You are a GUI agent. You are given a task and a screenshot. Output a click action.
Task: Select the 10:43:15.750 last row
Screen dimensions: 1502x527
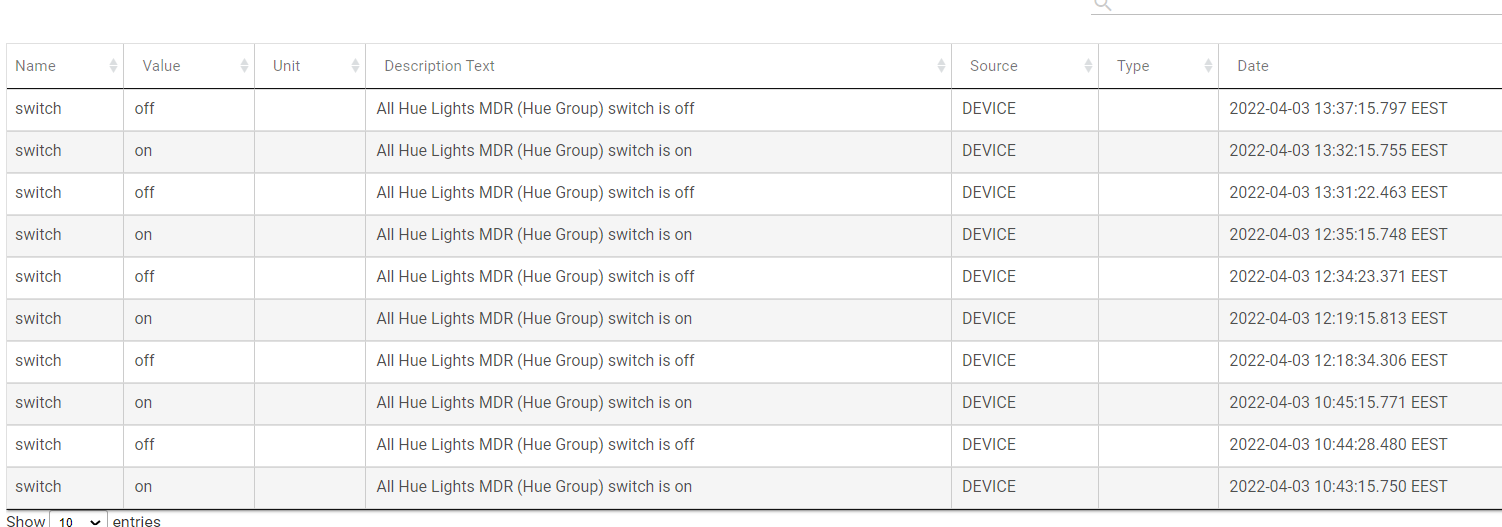pyautogui.click(x=754, y=487)
